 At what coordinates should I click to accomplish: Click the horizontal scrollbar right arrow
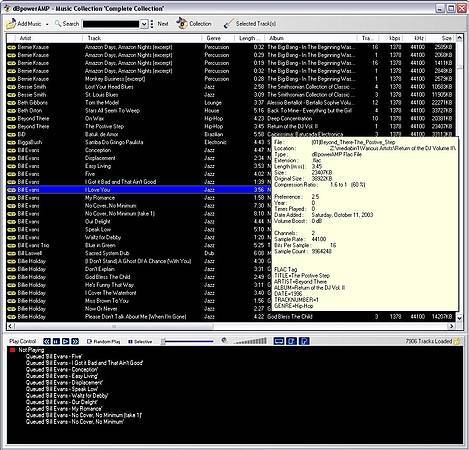point(452,326)
